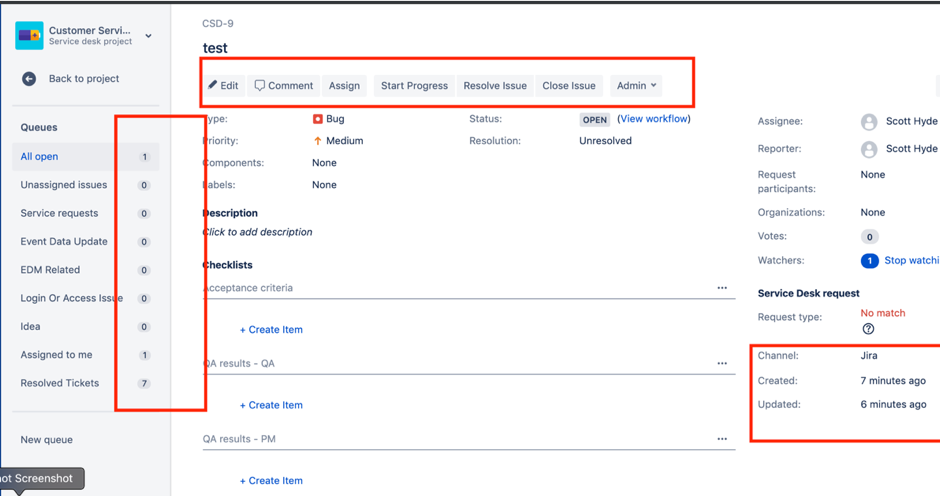Click the Stop watching link
Viewport: 940px width, 496px height.
click(912, 260)
